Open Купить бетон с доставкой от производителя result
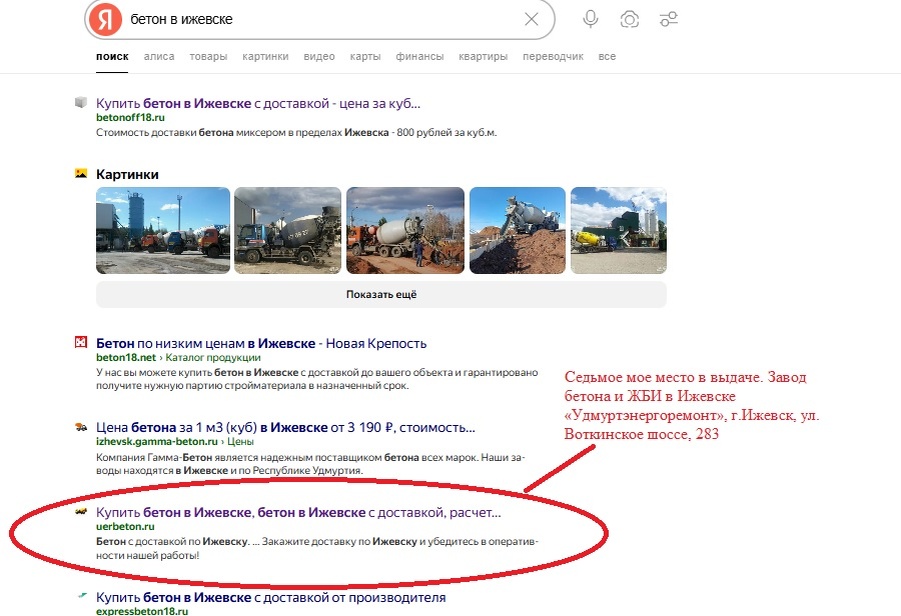 tap(271, 597)
